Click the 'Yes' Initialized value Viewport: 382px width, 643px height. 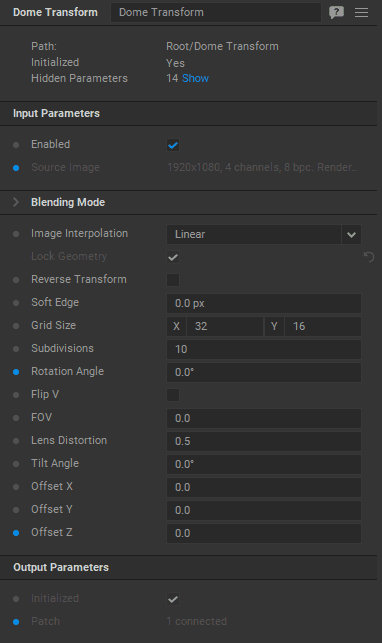tap(175, 63)
